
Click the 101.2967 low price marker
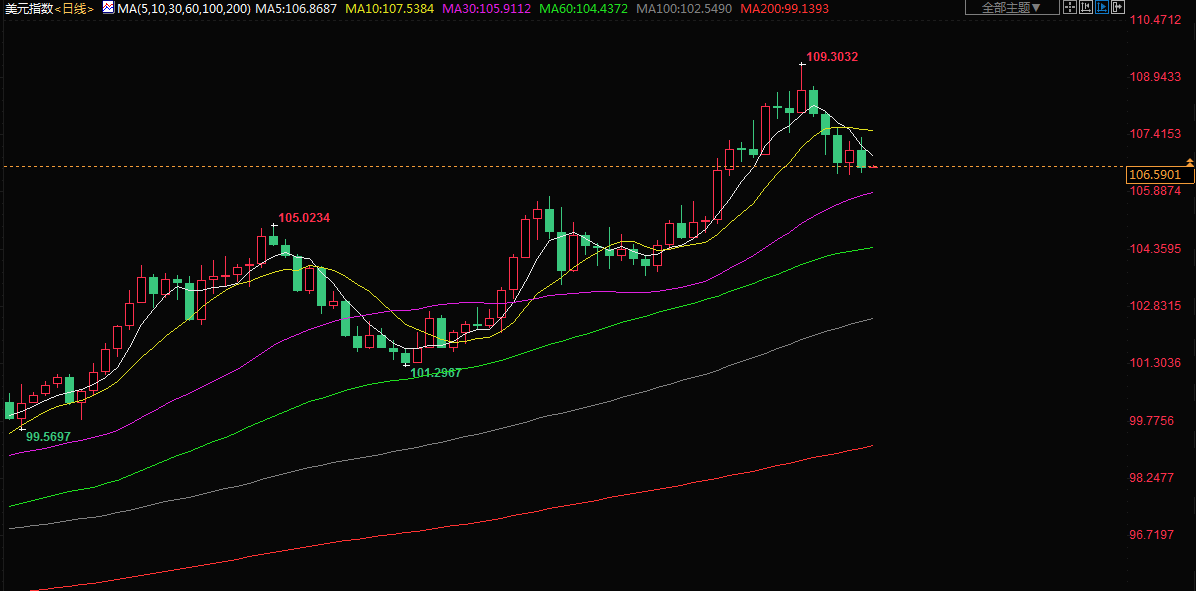[x=436, y=373]
